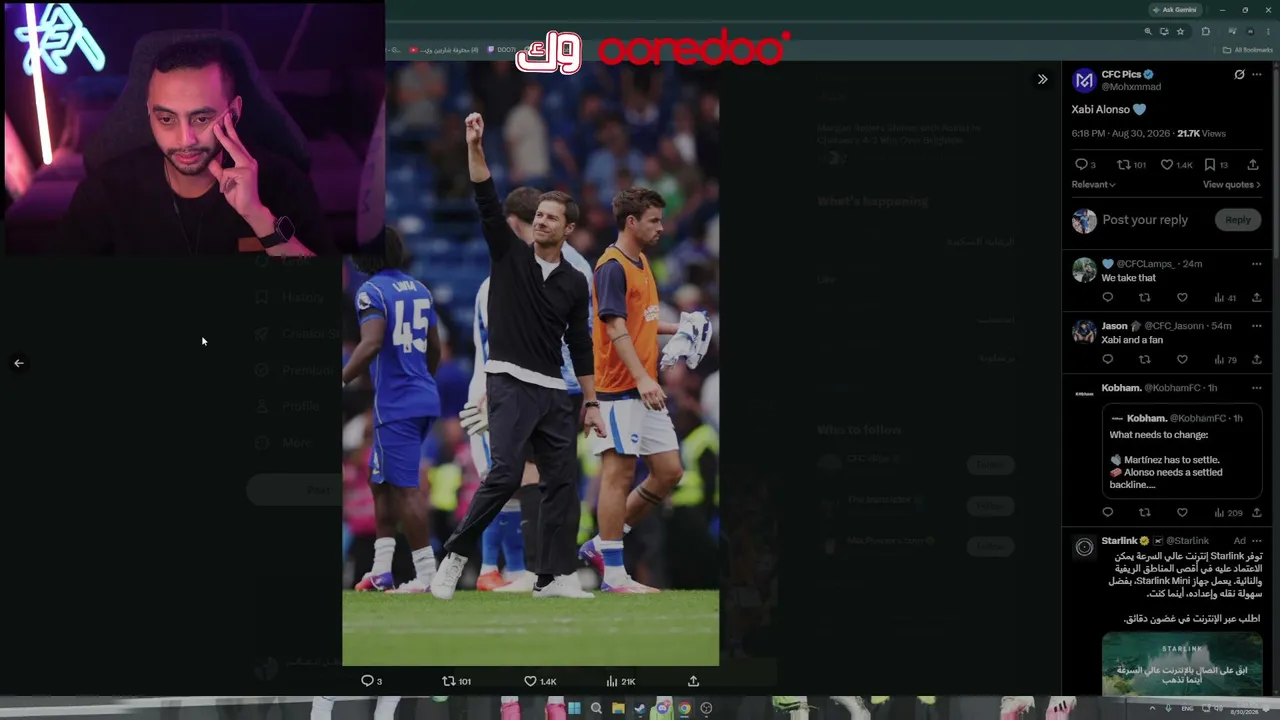Repost the 'Xabi and a fan' comment
Screen dimensions: 1280x720
[1145, 360]
